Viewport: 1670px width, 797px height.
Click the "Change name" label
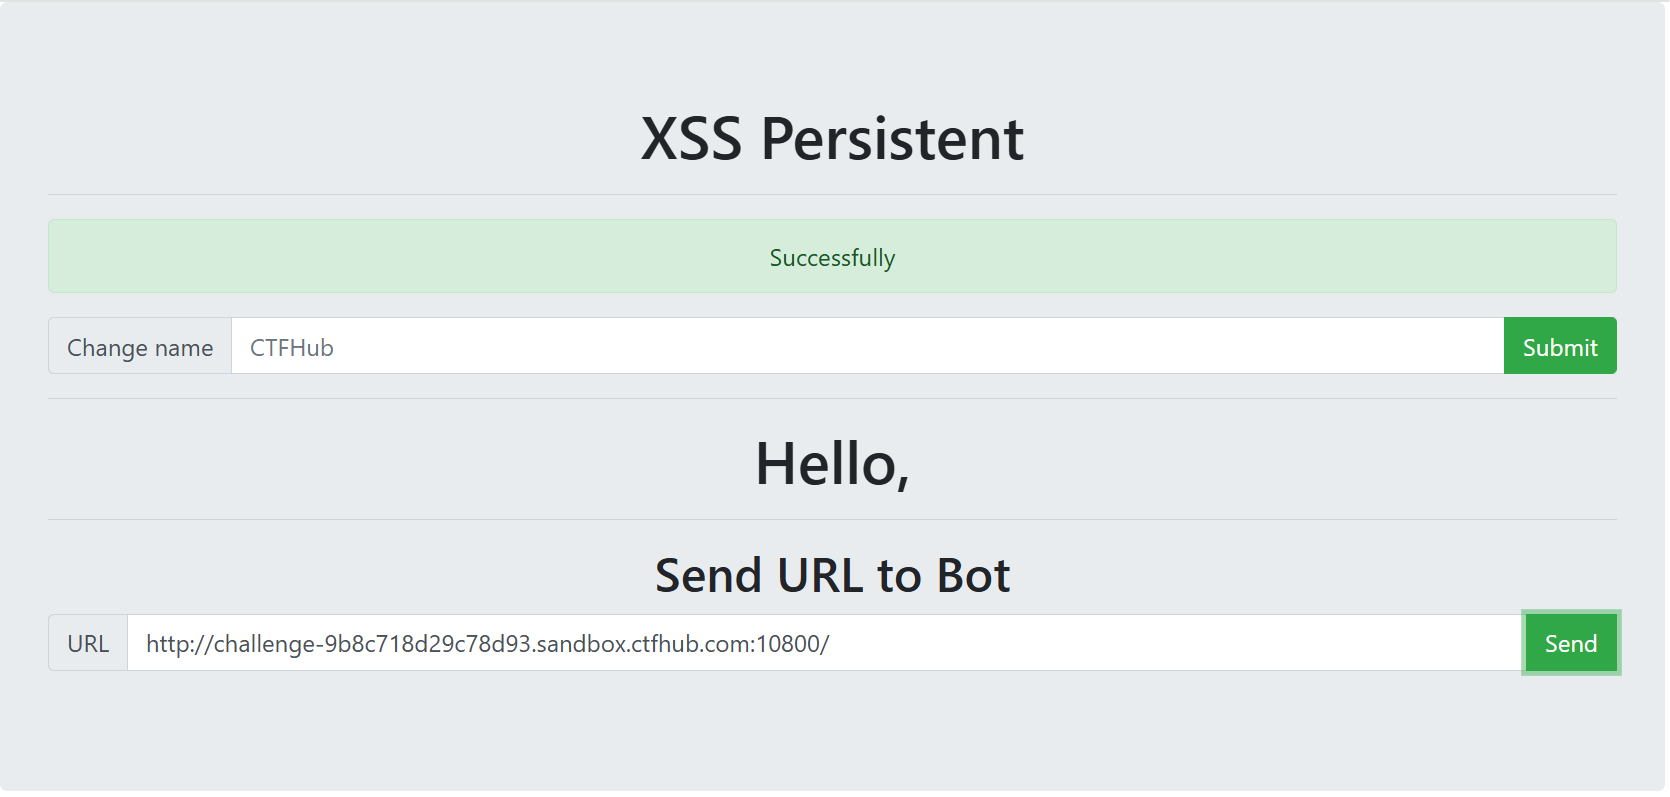point(140,347)
